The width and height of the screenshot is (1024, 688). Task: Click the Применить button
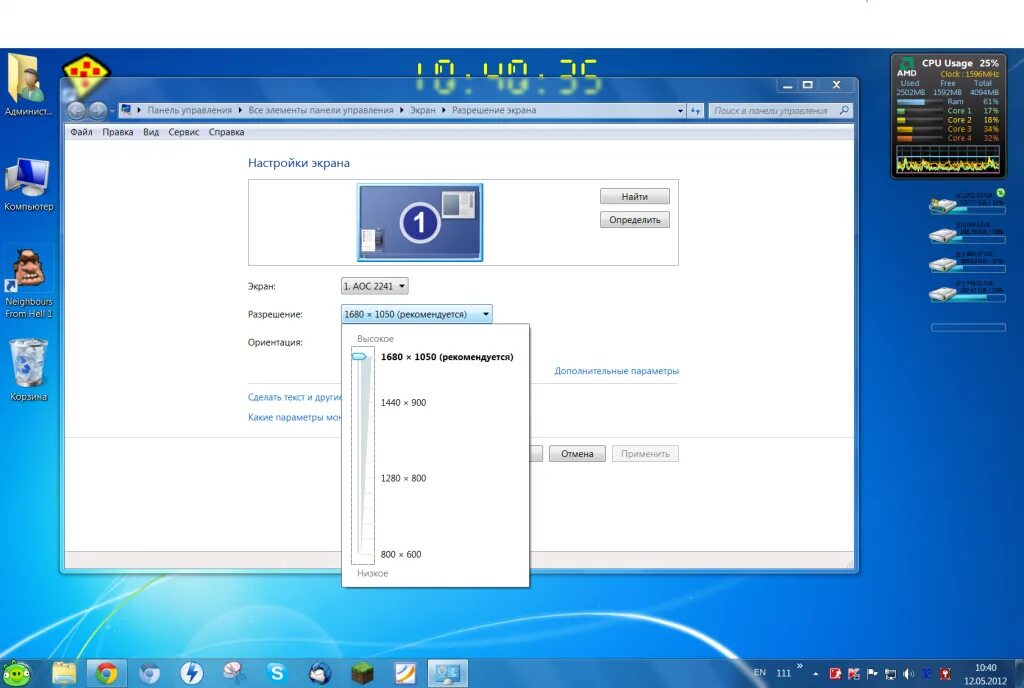point(645,454)
